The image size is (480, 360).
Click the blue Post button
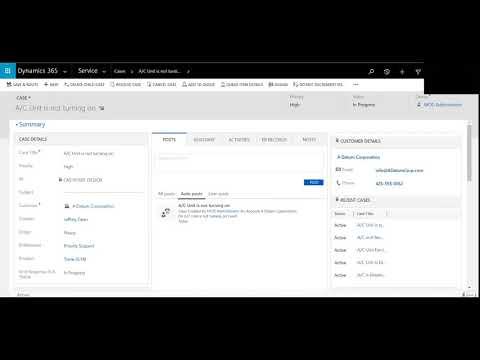click(314, 182)
